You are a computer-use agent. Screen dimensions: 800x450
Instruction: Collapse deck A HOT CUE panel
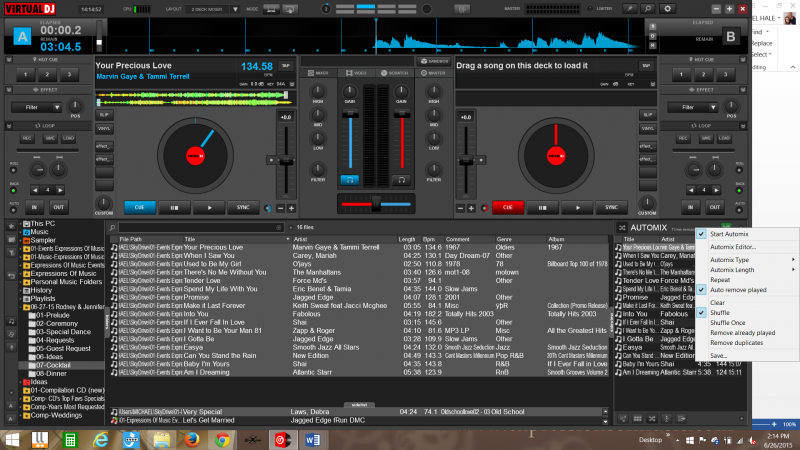(x=9, y=60)
